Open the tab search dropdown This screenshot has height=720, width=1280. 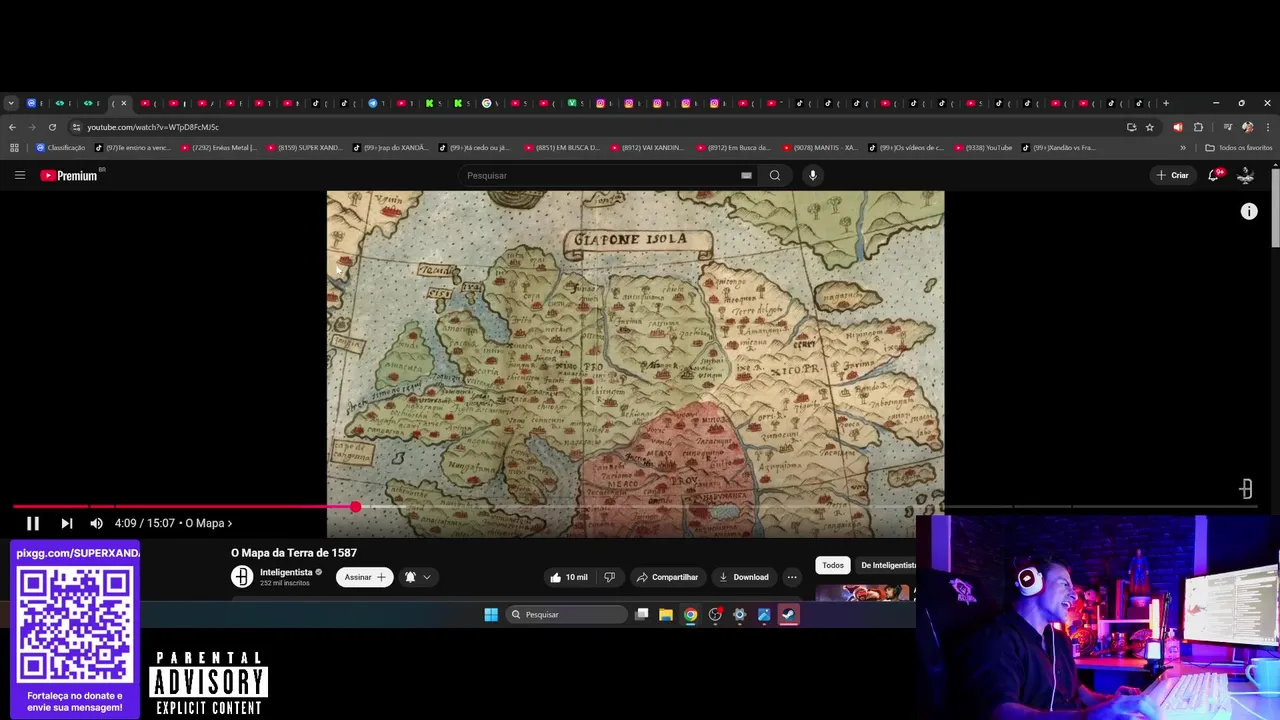(x=10, y=103)
